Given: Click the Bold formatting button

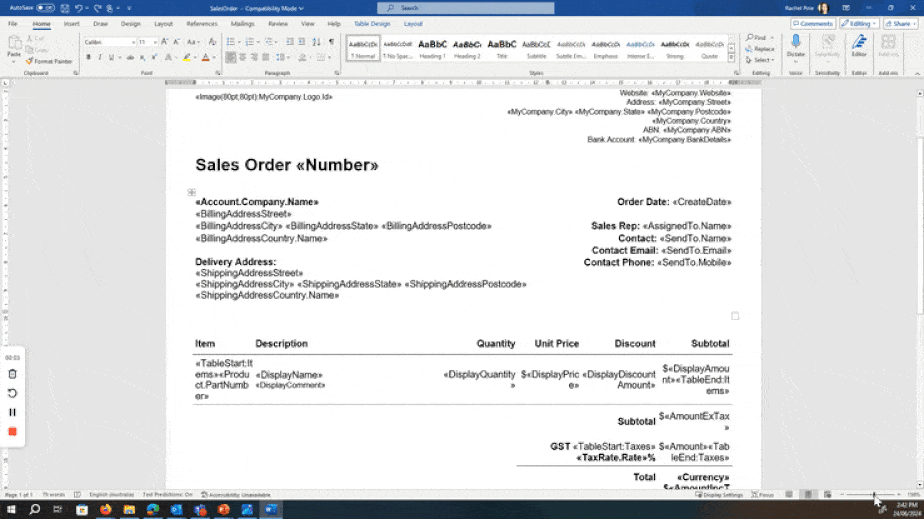Looking at the screenshot, I should [88, 57].
